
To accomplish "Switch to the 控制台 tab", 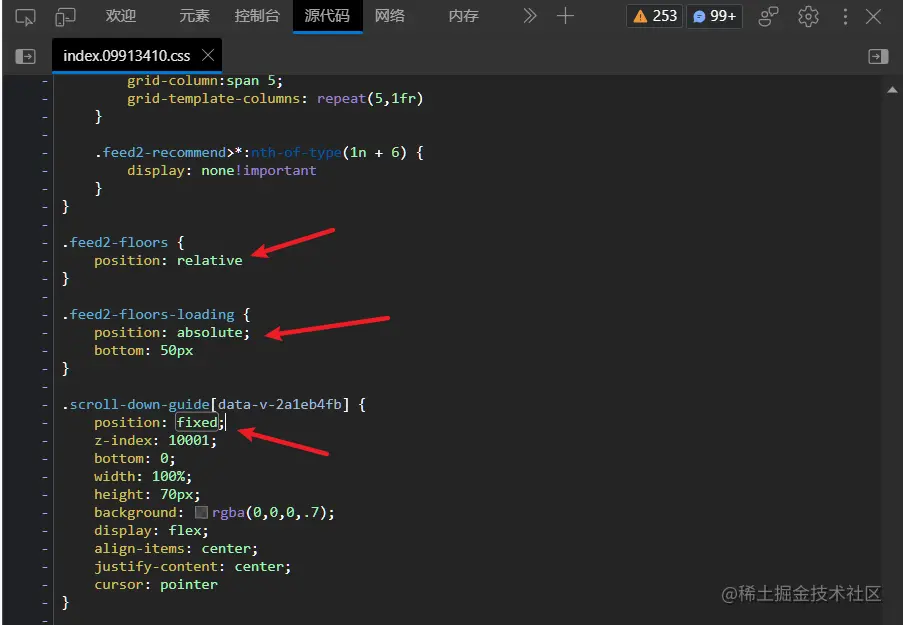I will coord(257,16).
